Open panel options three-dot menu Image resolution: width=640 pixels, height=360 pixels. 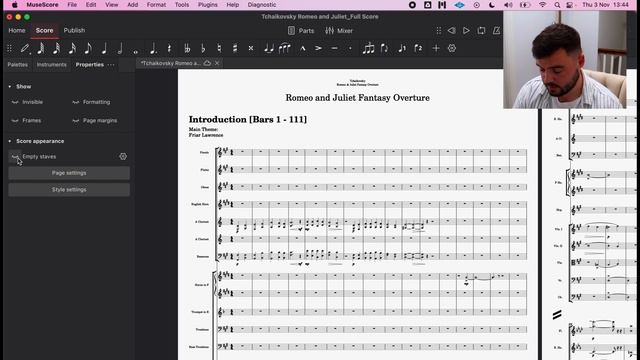point(111,64)
